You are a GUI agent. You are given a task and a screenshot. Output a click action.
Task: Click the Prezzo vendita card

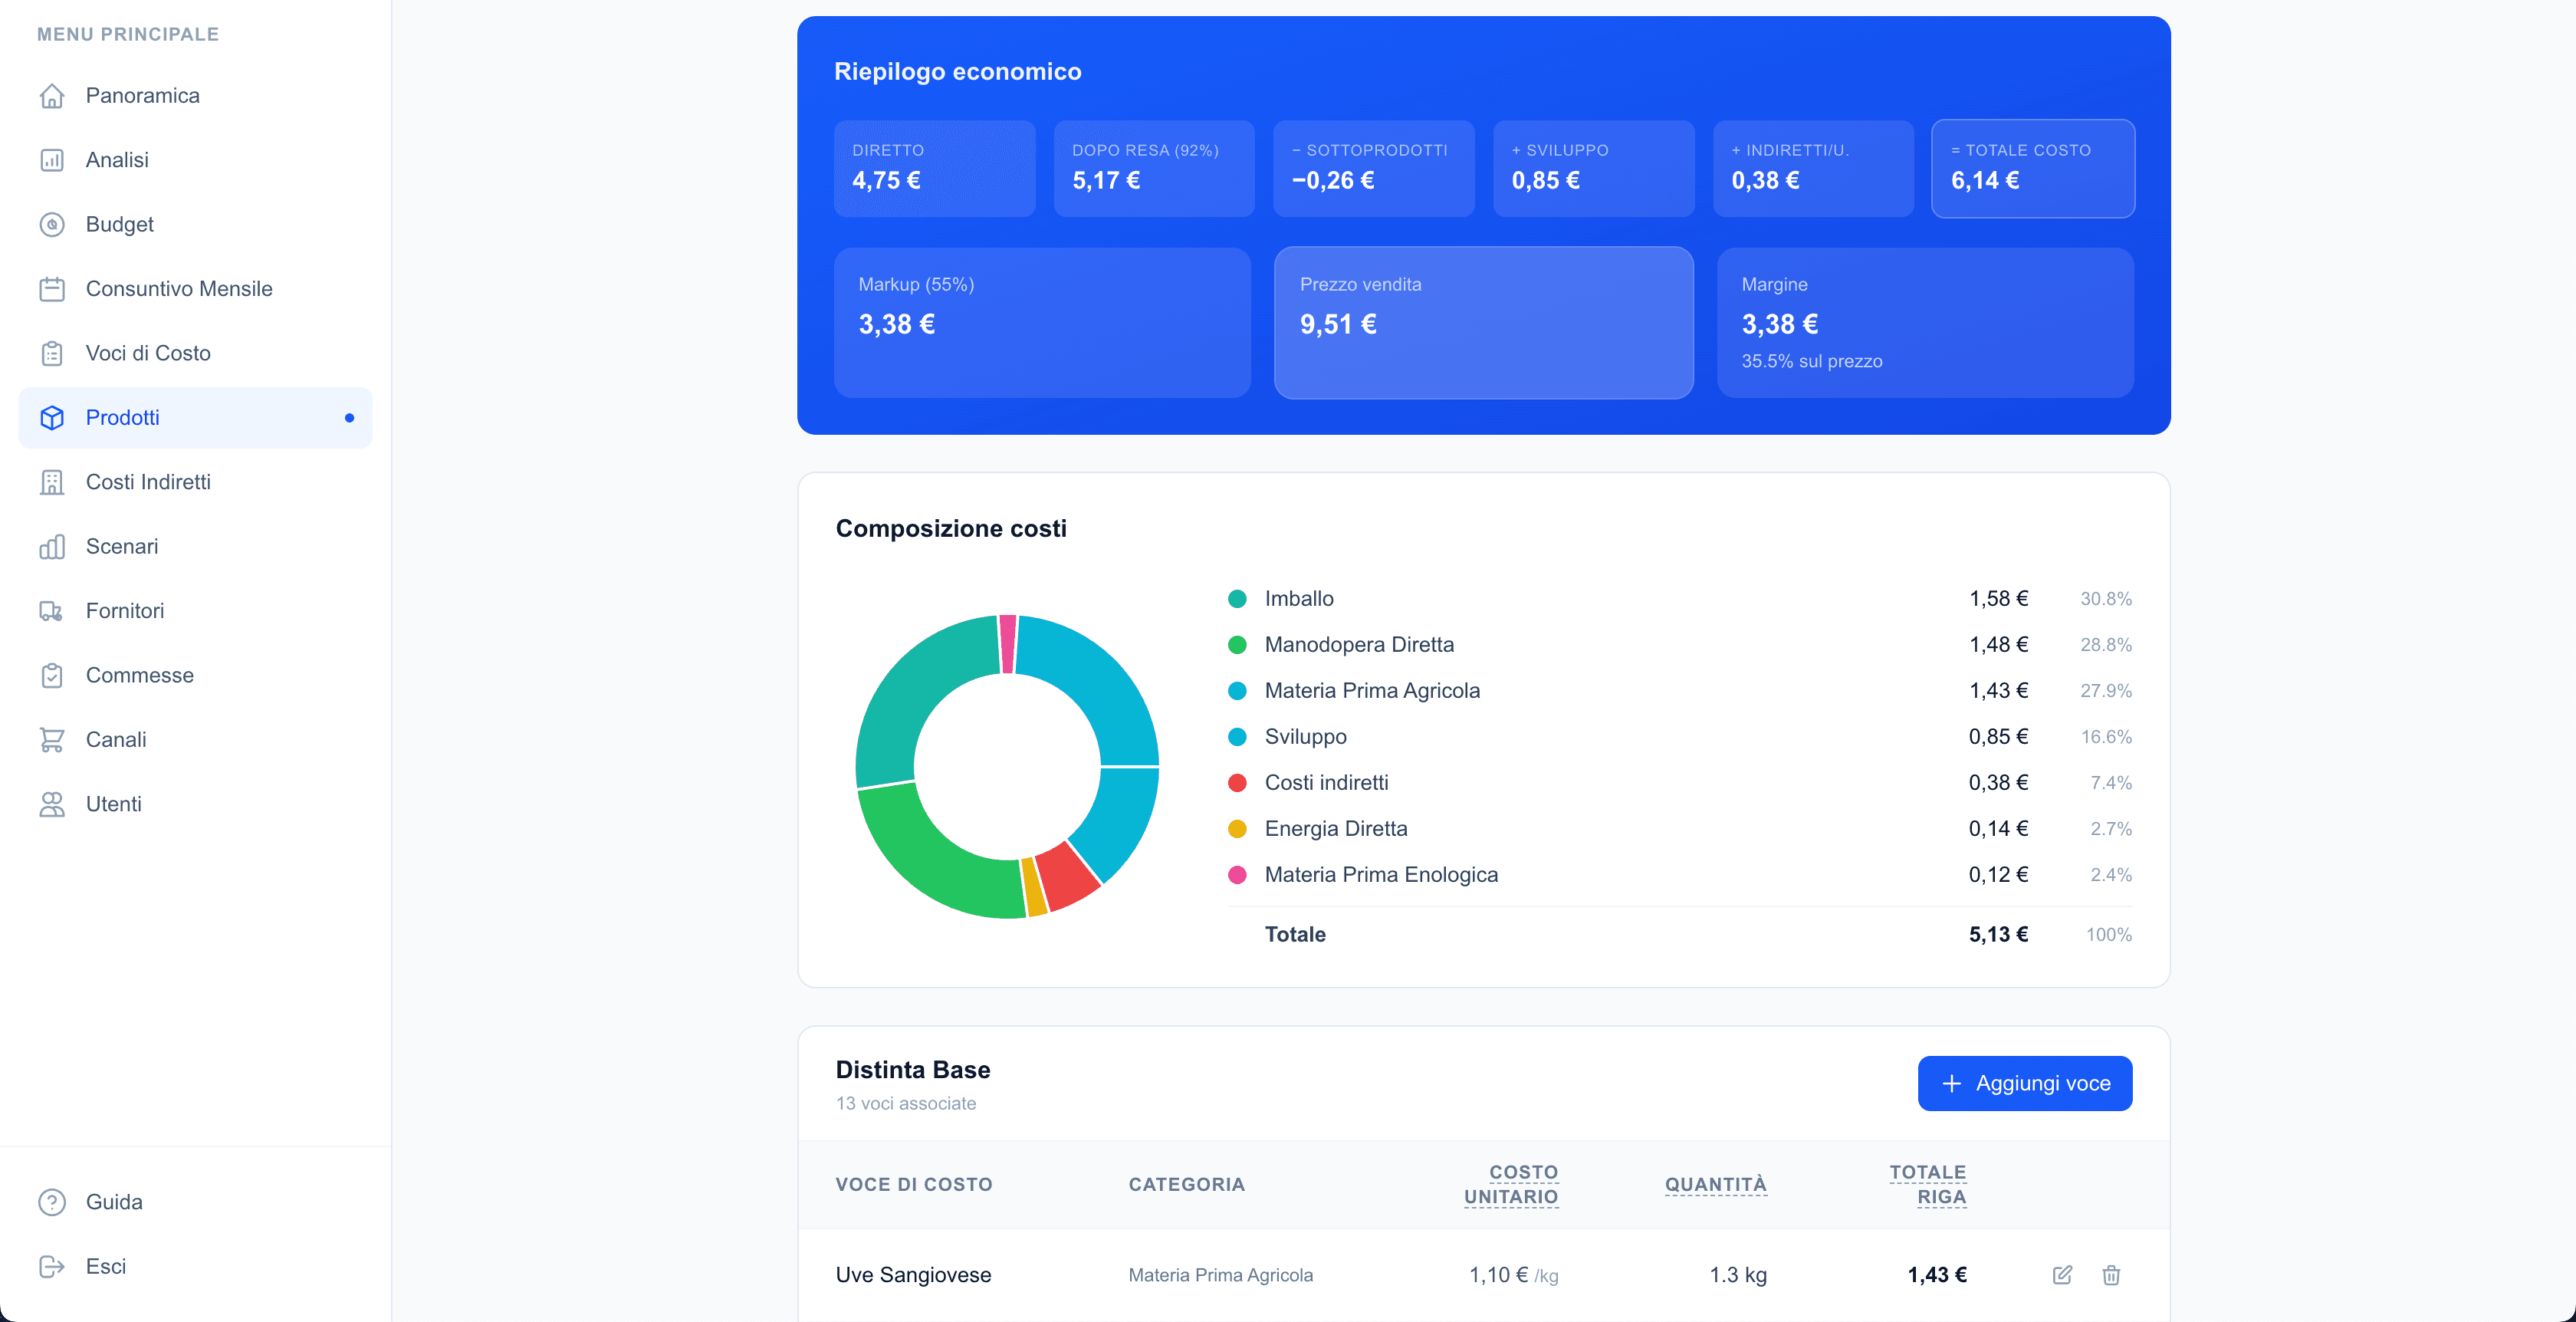1484,323
